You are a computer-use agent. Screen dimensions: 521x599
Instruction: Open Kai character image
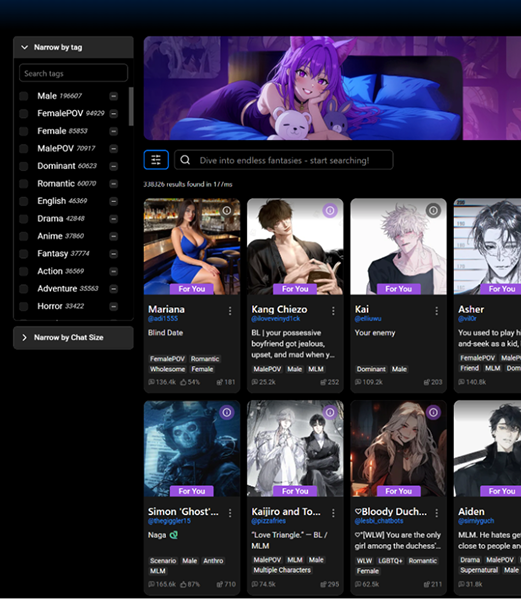point(398,246)
